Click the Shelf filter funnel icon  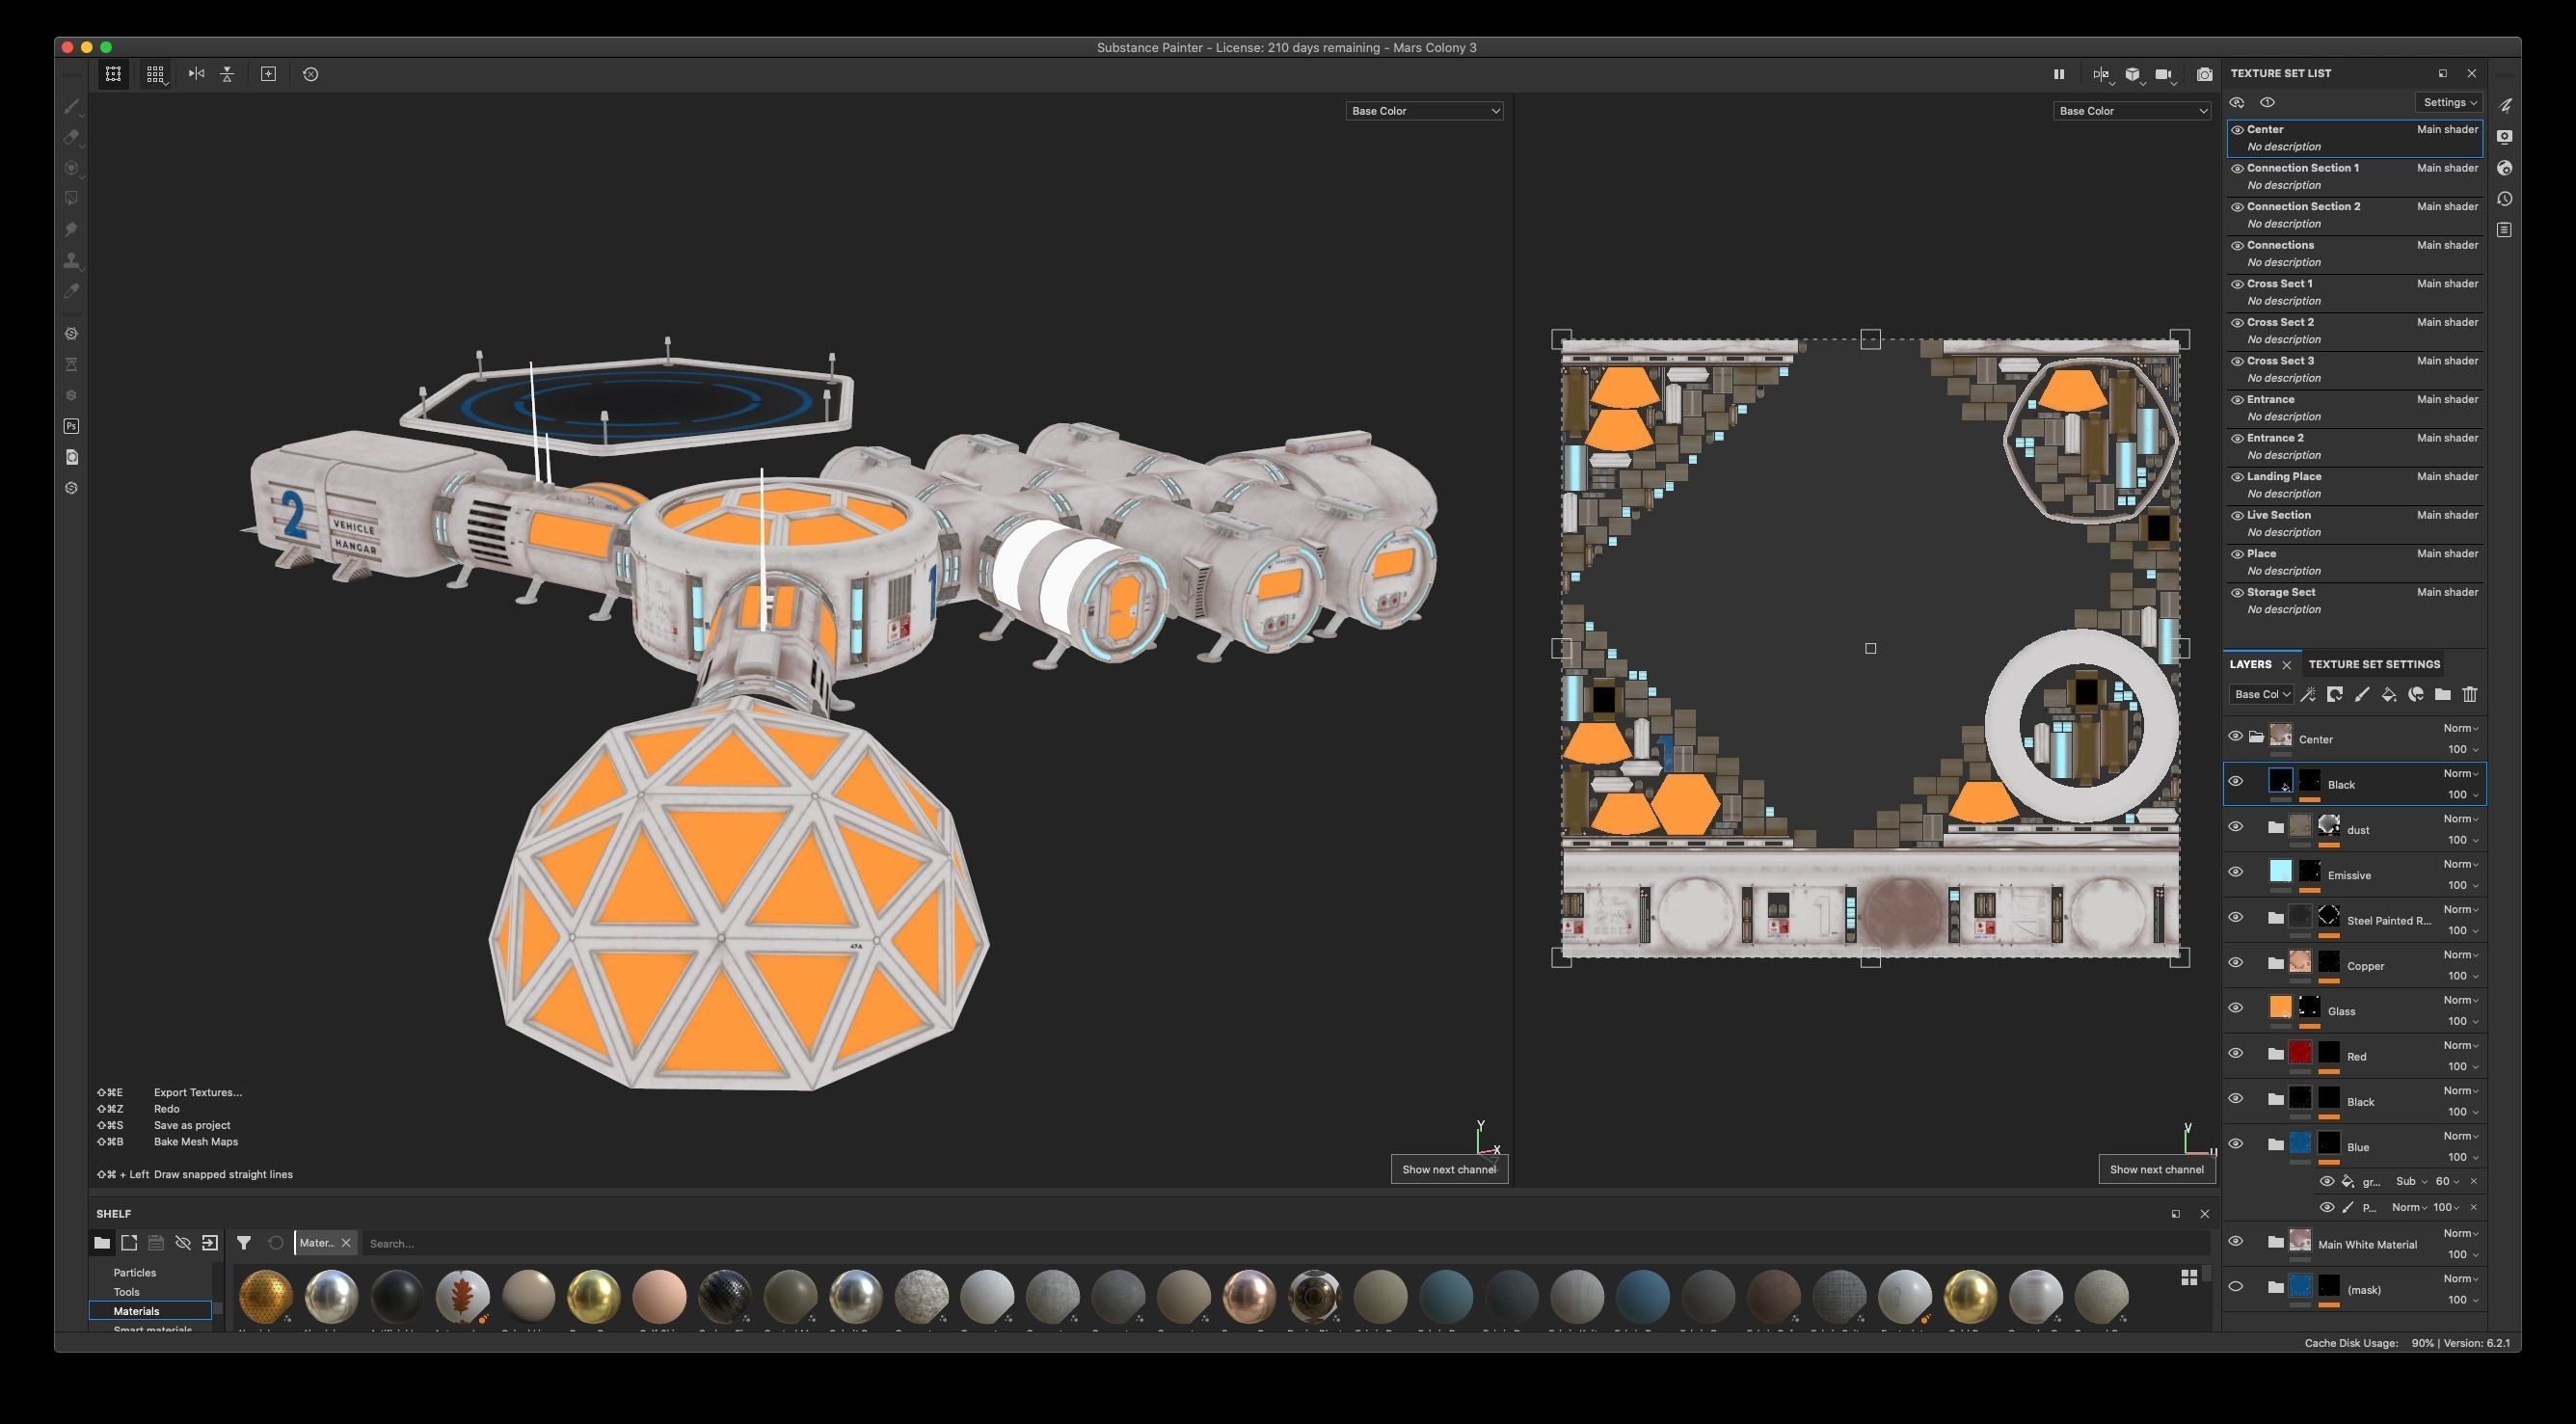click(x=244, y=1243)
